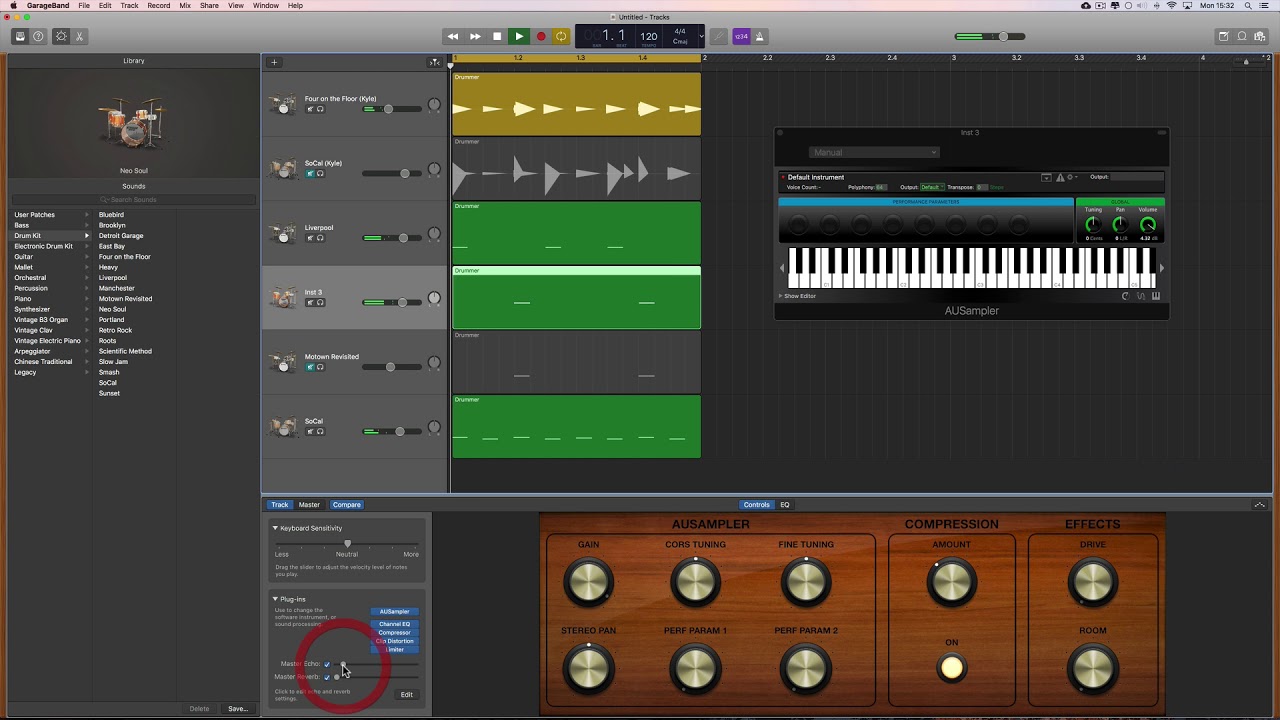Image resolution: width=1280 pixels, height=720 pixels.
Task: Click the pan knob on Inst 3 track
Action: [434, 299]
